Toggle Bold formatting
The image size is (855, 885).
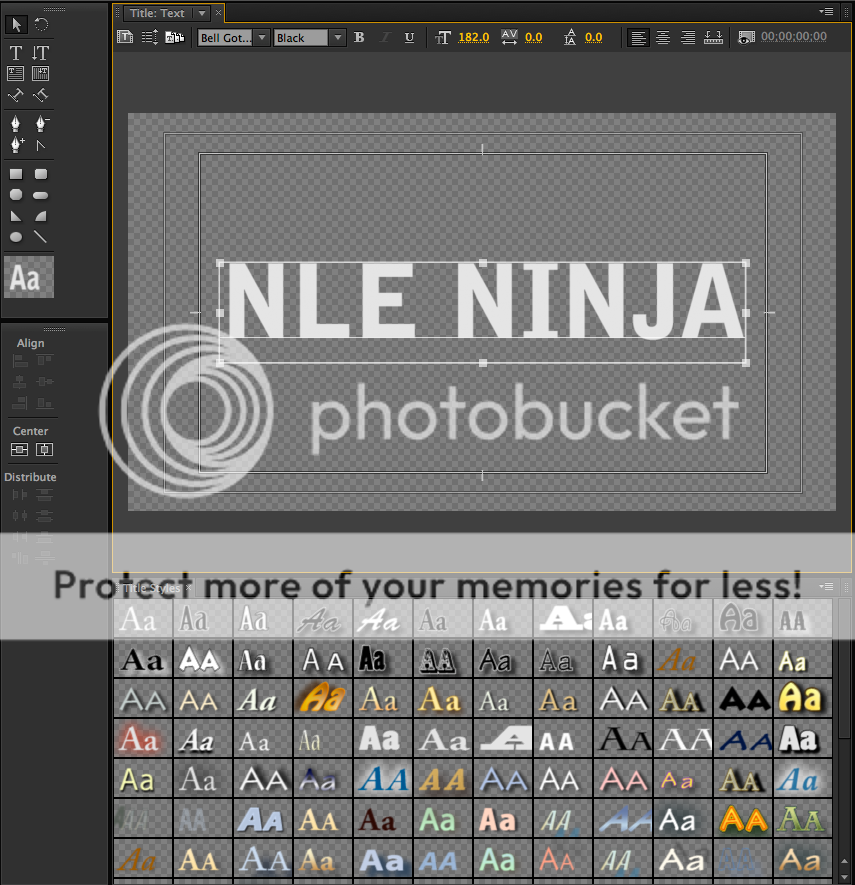359,37
